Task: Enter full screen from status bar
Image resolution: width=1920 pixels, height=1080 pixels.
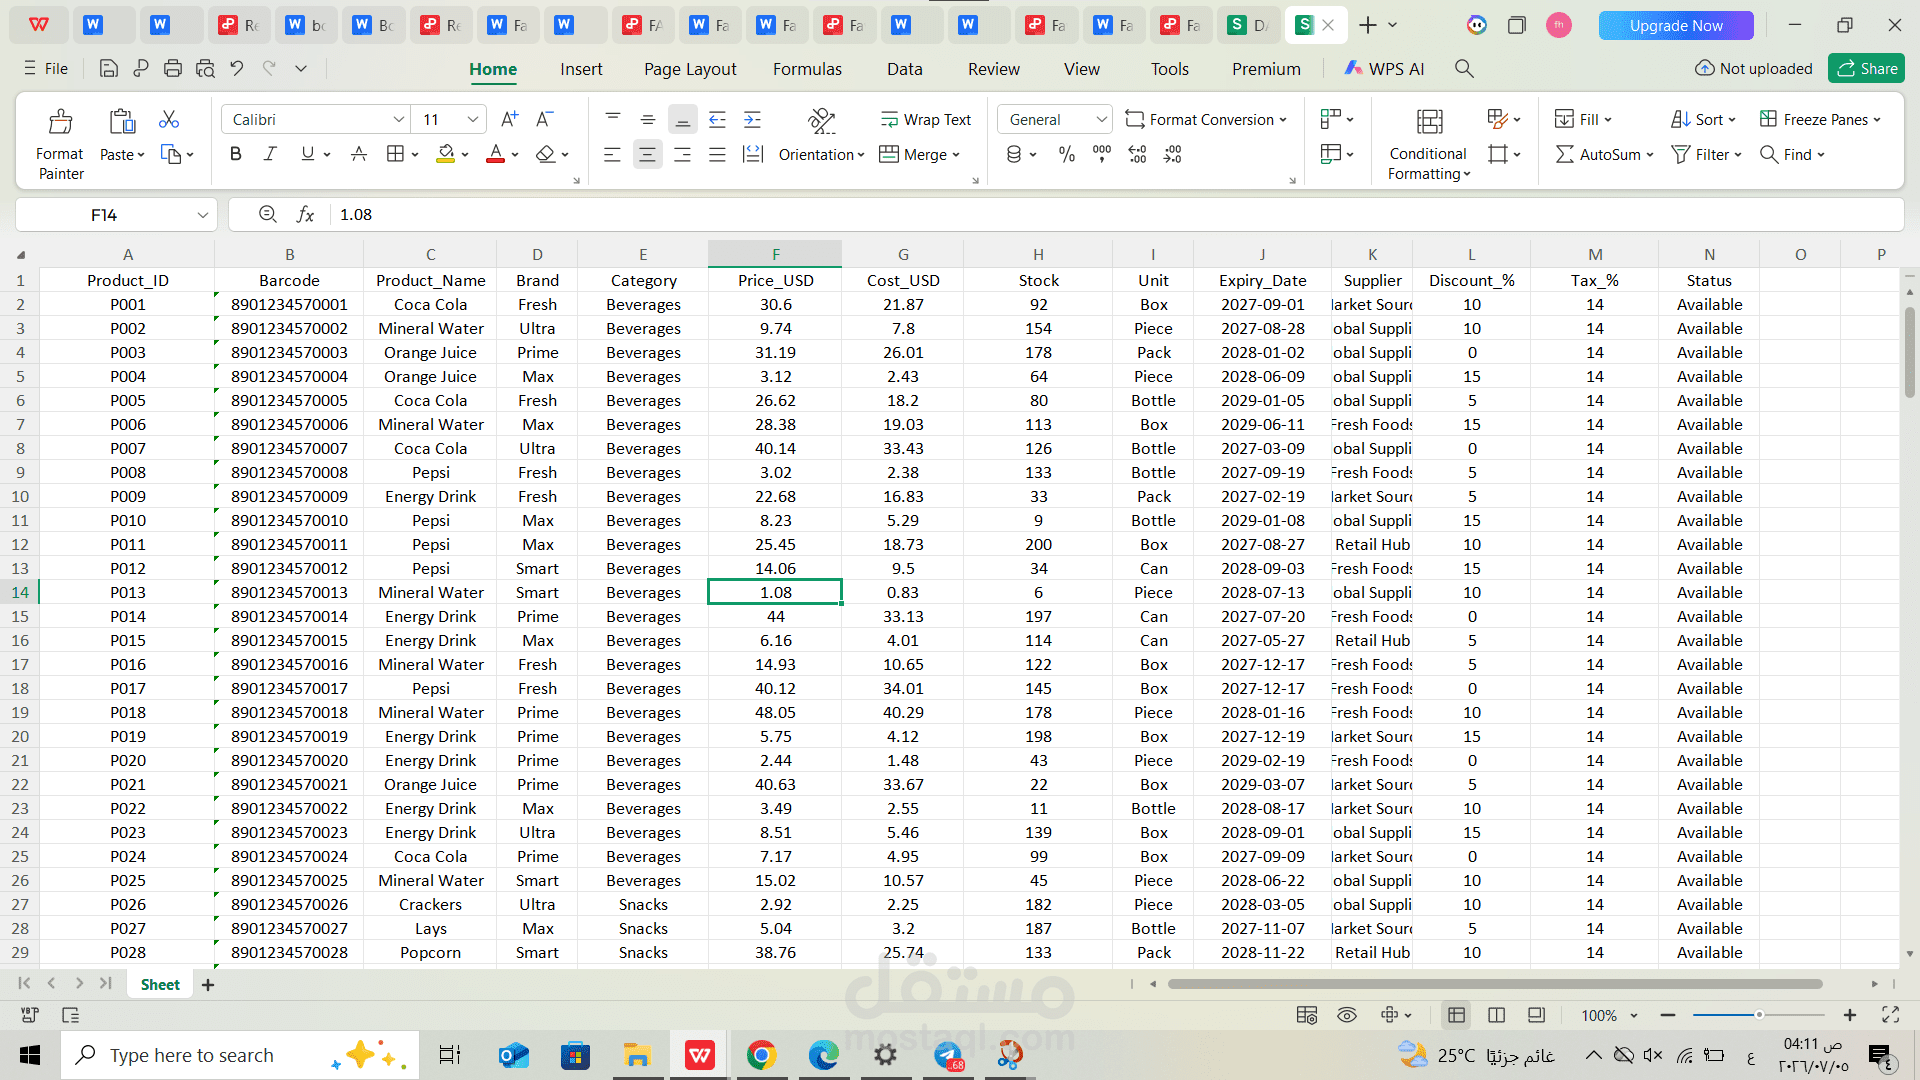Action: [1890, 1015]
